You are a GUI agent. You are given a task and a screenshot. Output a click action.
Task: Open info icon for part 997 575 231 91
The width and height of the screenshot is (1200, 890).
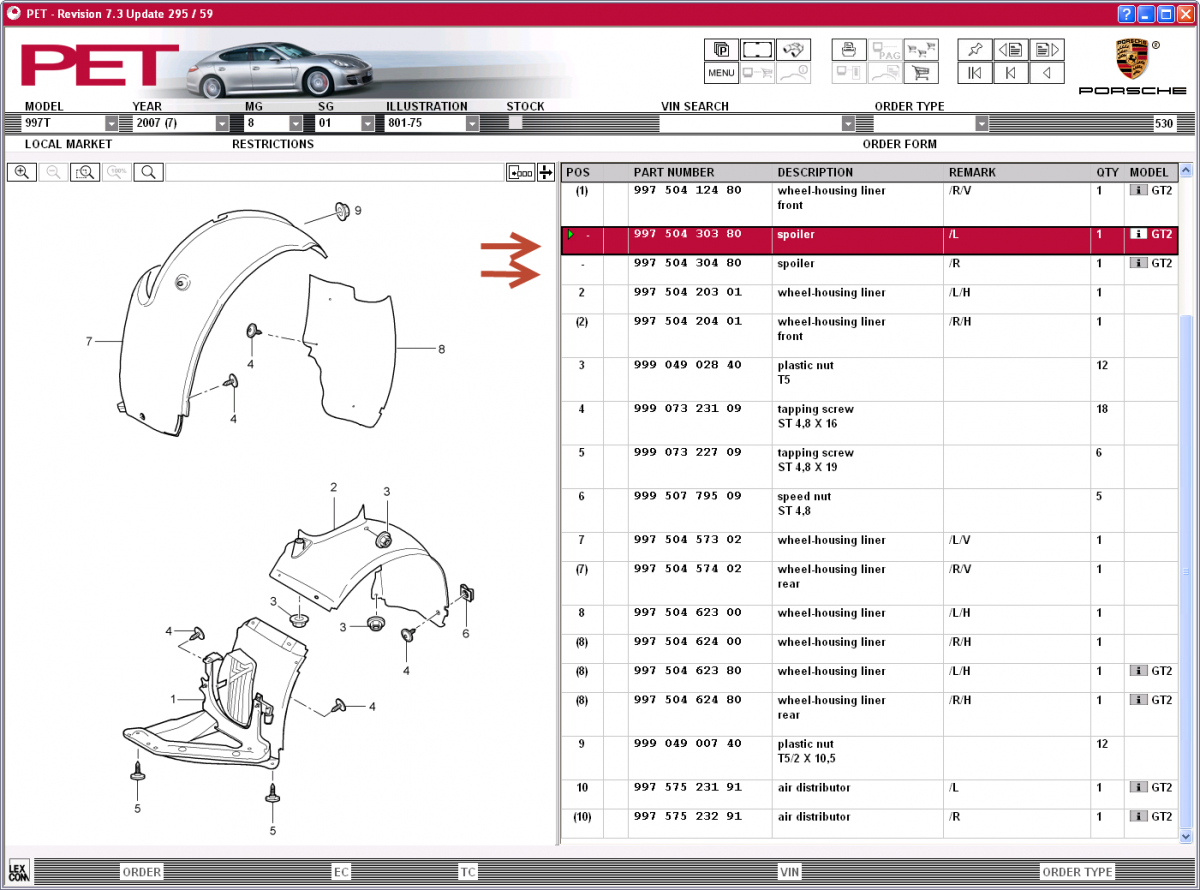1138,787
